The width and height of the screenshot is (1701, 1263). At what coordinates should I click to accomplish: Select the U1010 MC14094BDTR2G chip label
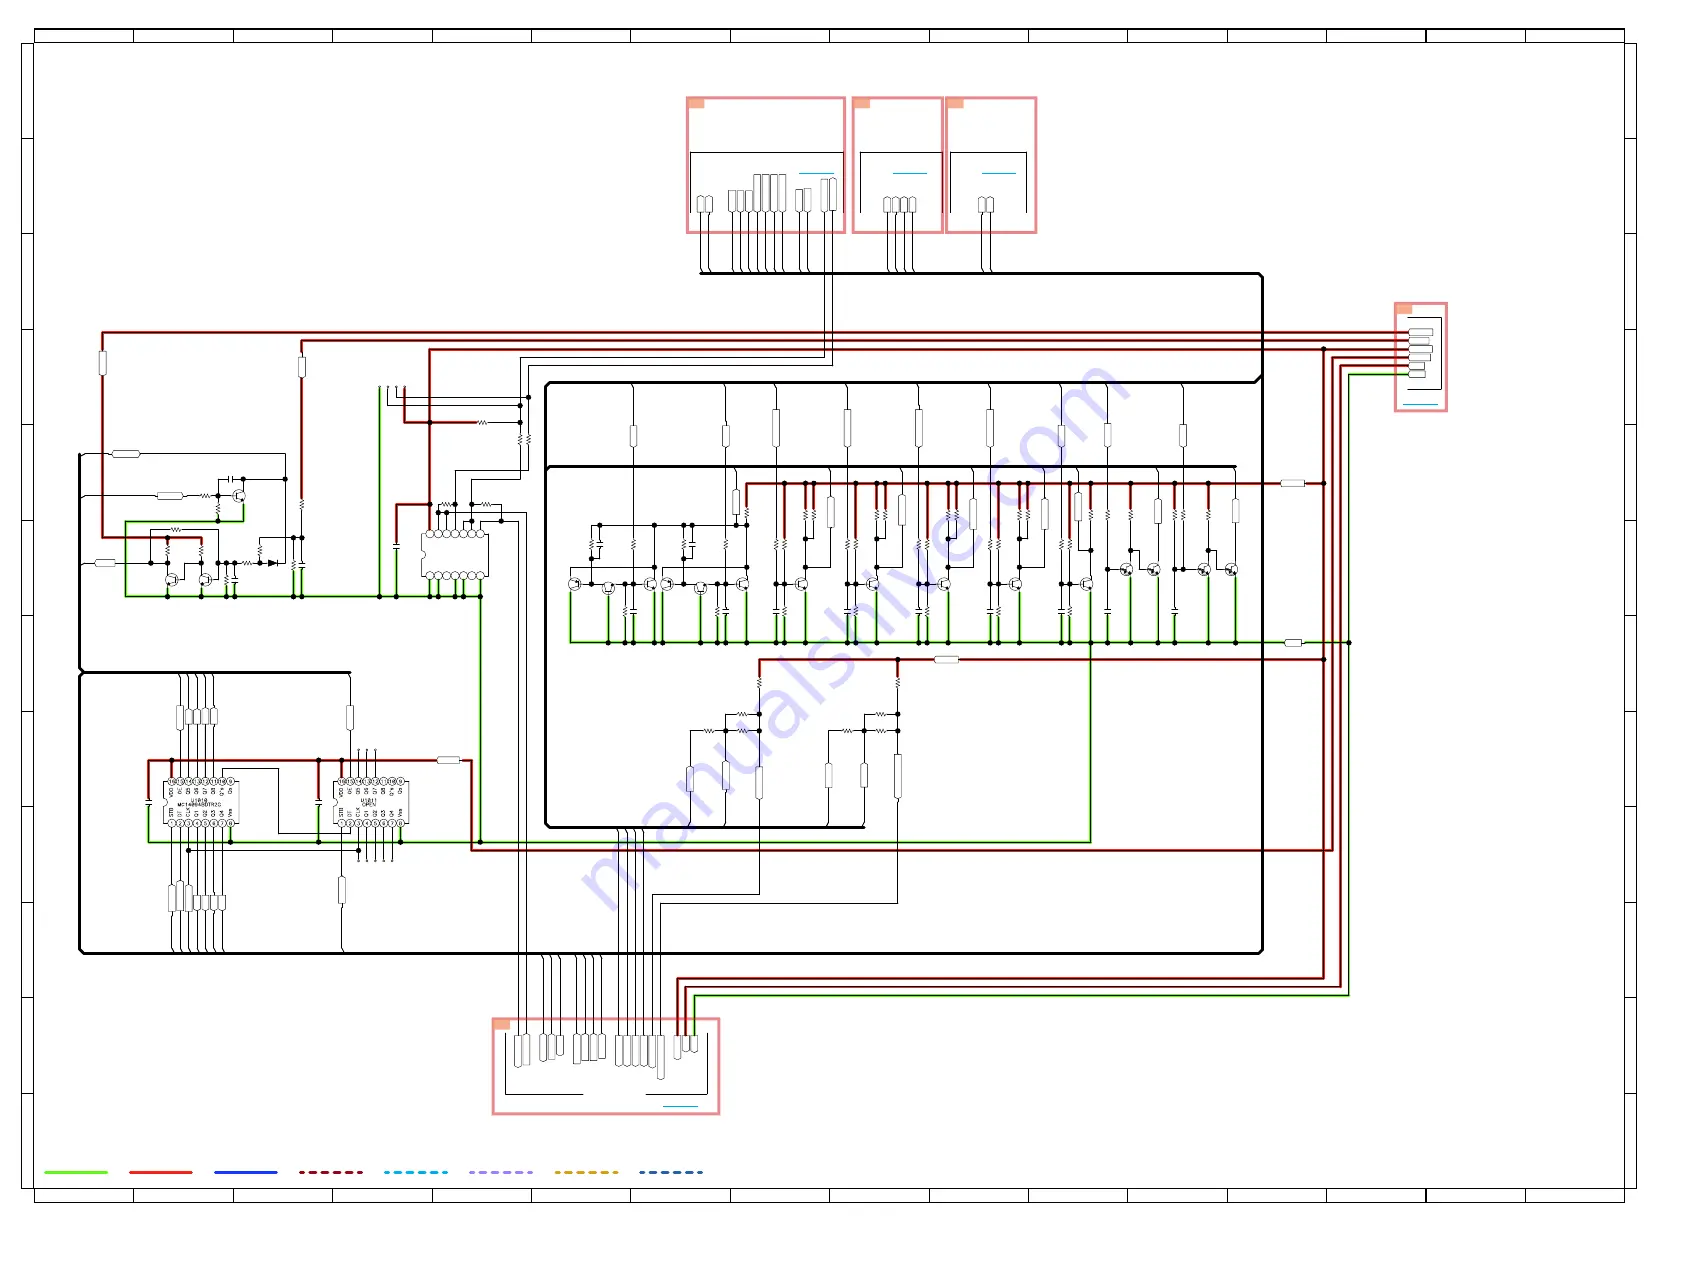[200, 802]
